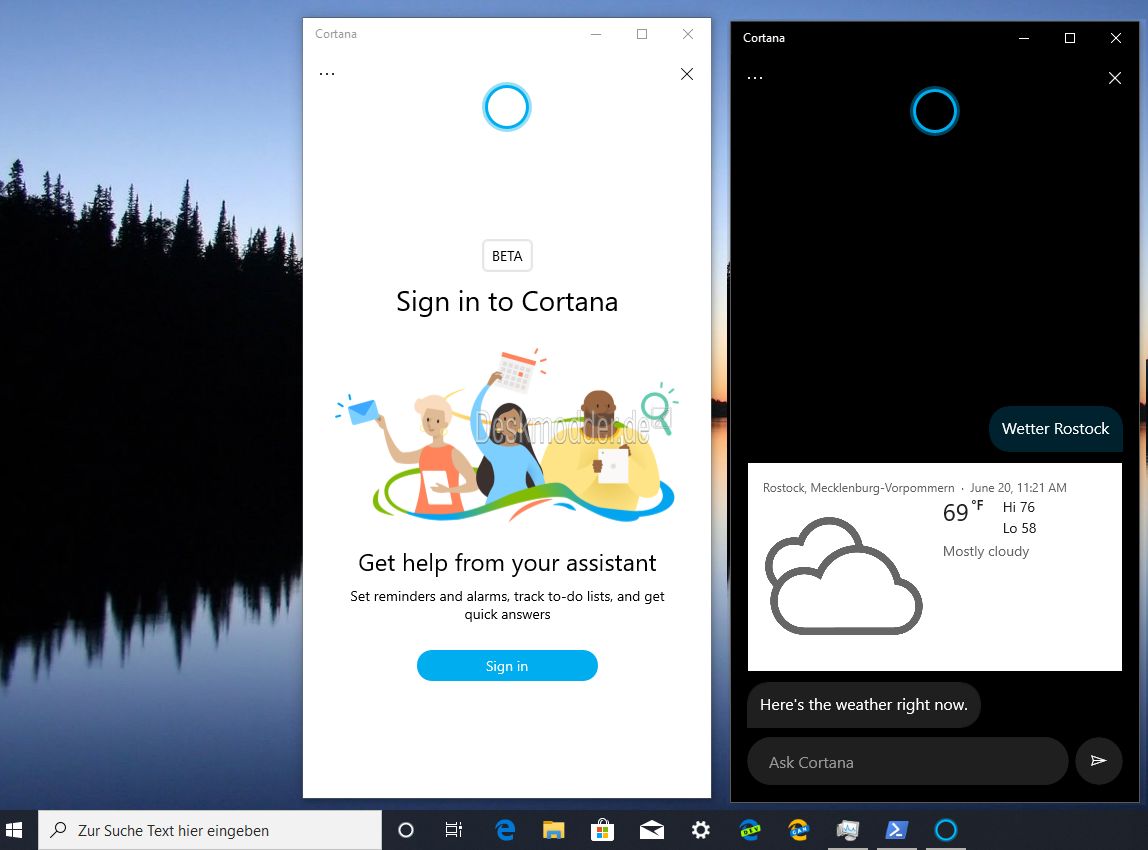Dismiss the sign-in panel with inner X in white Cortana window
The width and height of the screenshot is (1148, 850).
pos(687,74)
